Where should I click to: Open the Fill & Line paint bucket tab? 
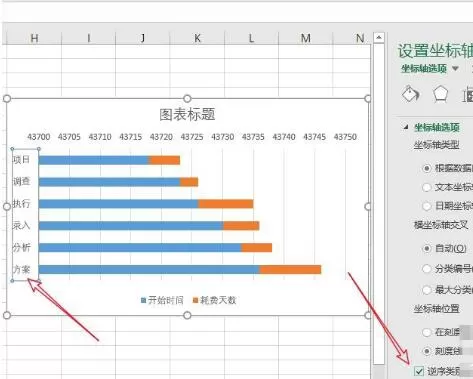[410, 94]
